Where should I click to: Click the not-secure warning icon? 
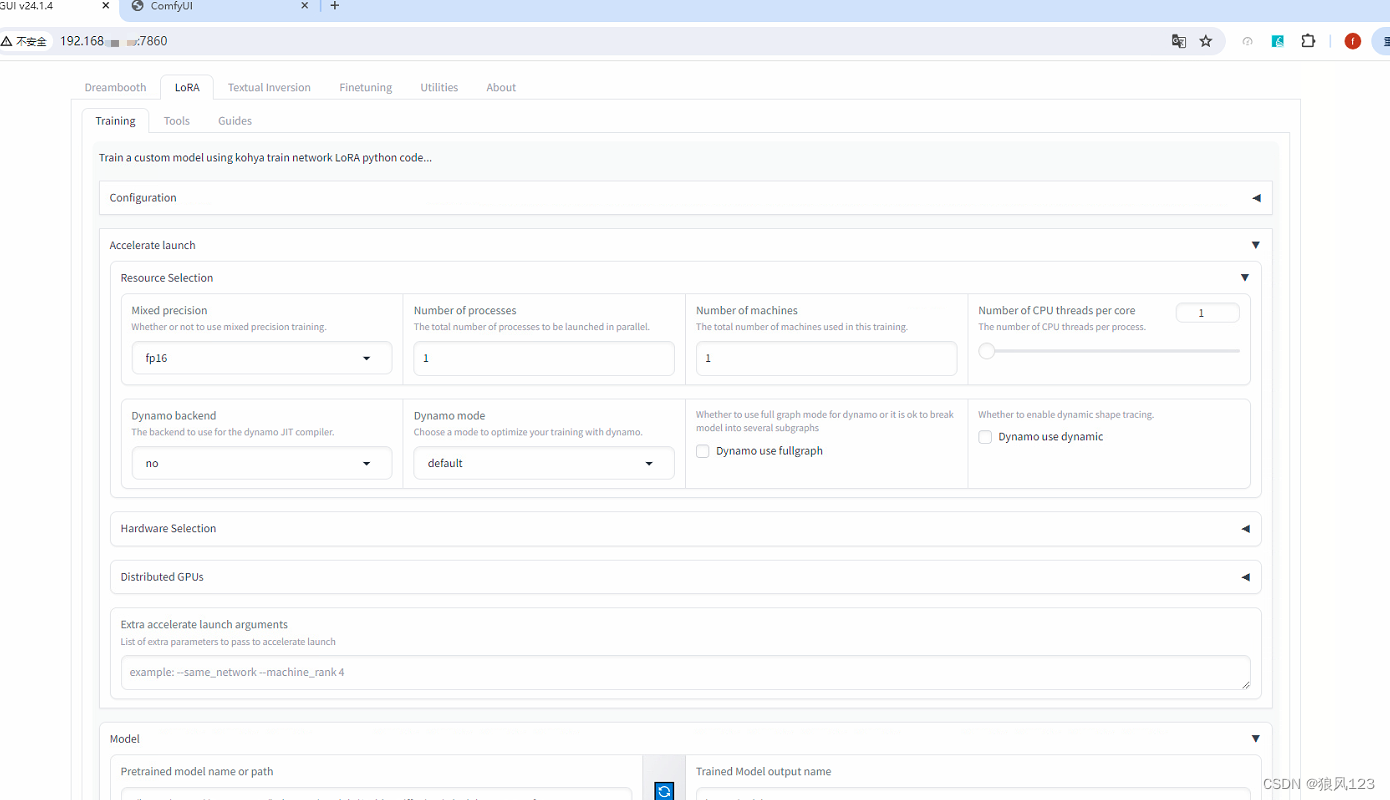(6, 41)
